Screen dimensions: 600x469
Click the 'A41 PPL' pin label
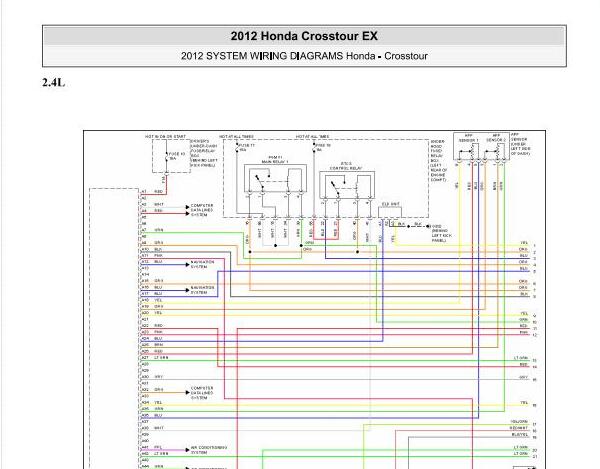(x=152, y=447)
